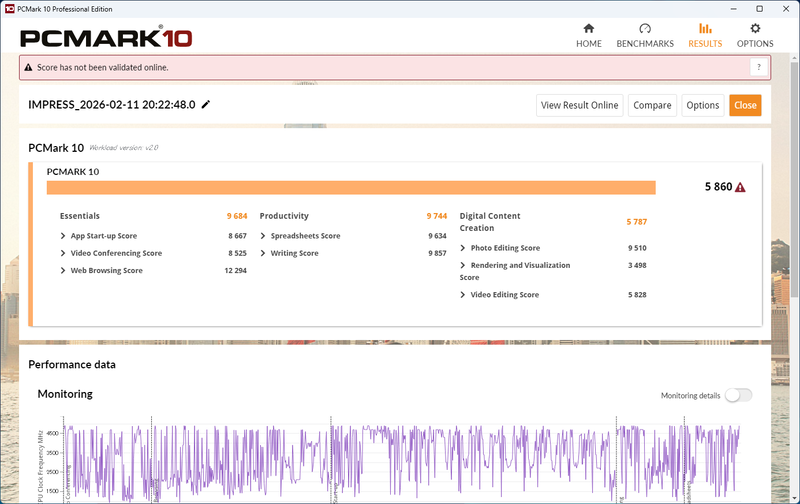Open the result Options button
The width and height of the screenshot is (800, 504).
(703, 105)
